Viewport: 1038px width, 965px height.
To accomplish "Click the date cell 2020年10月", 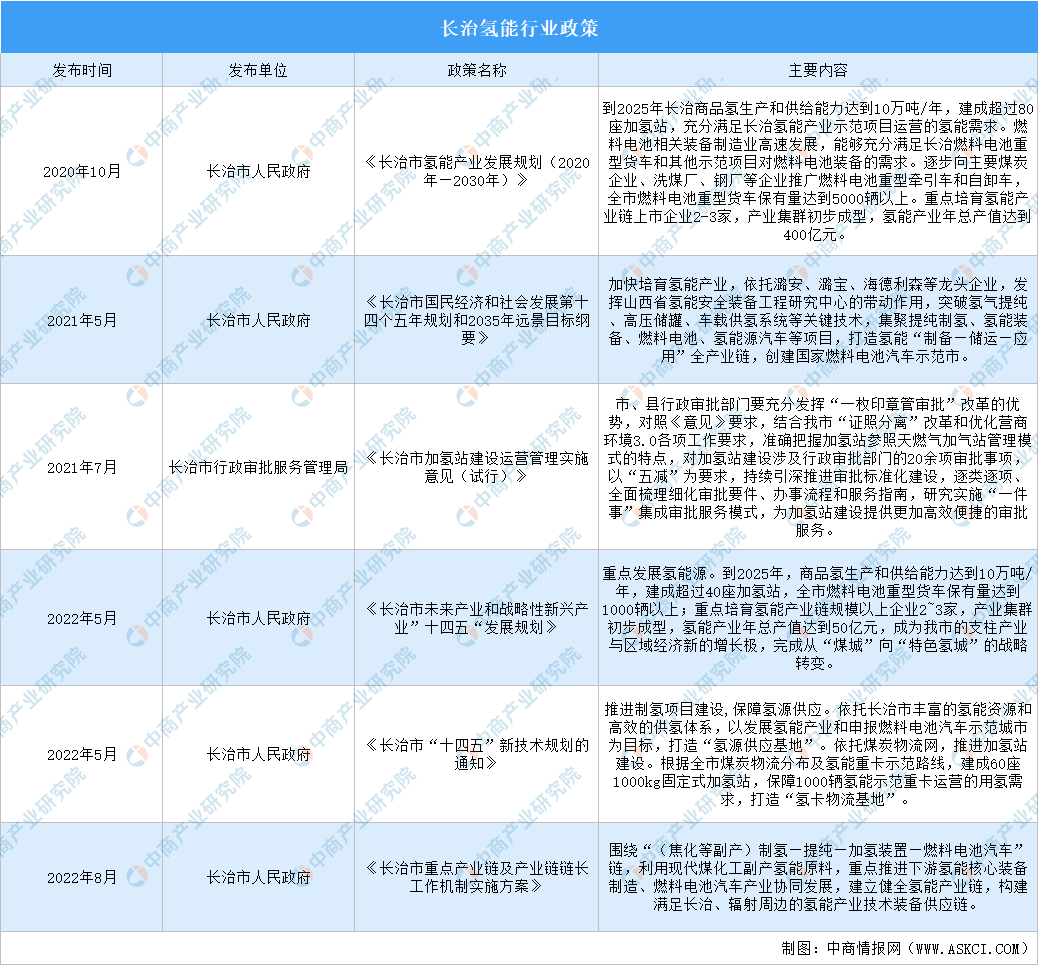I will [81, 171].
